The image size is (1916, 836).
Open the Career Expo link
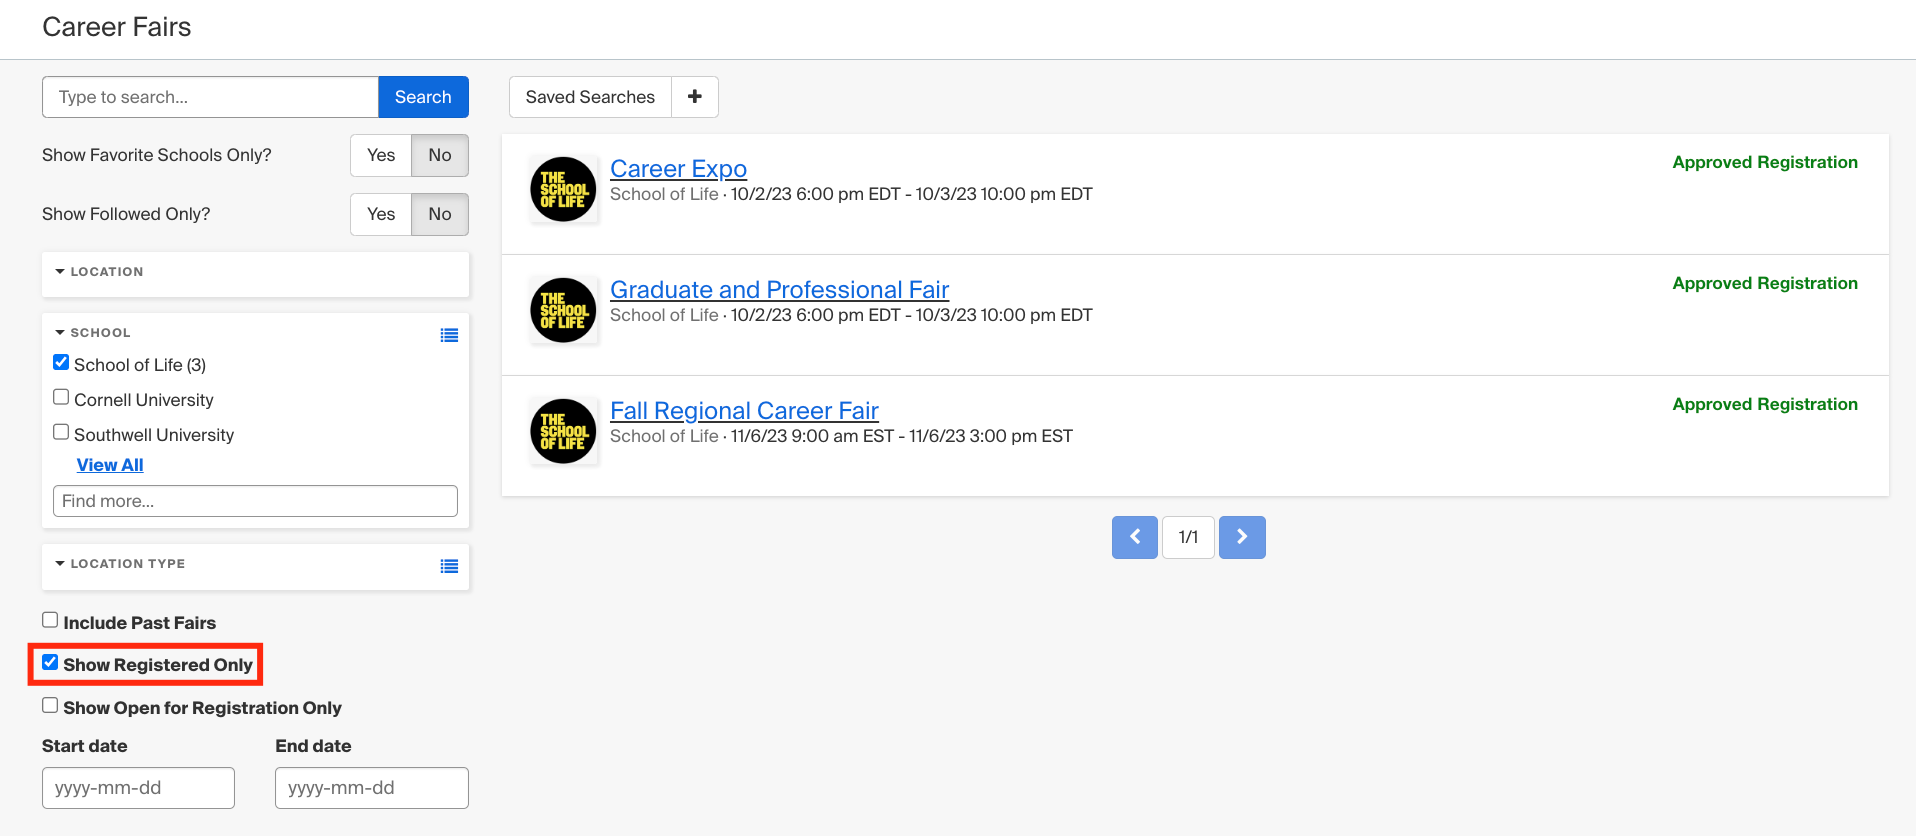[x=678, y=169]
